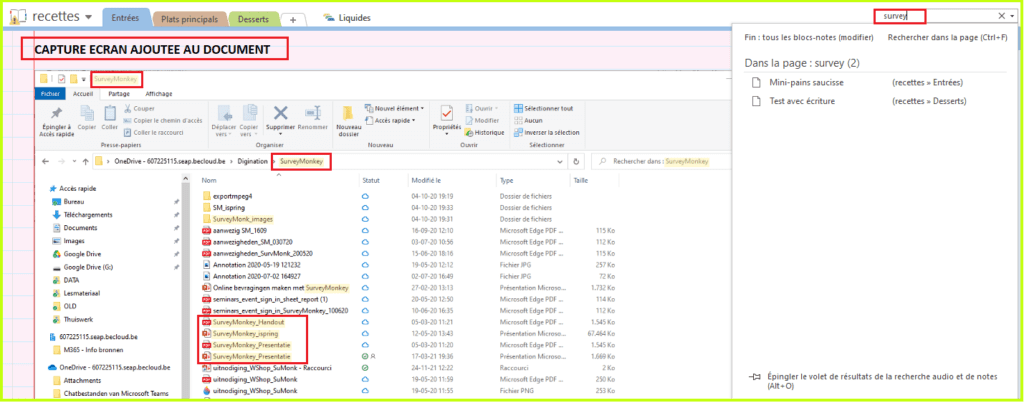Open the Mini-pains saucisse search result

(807, 82)
